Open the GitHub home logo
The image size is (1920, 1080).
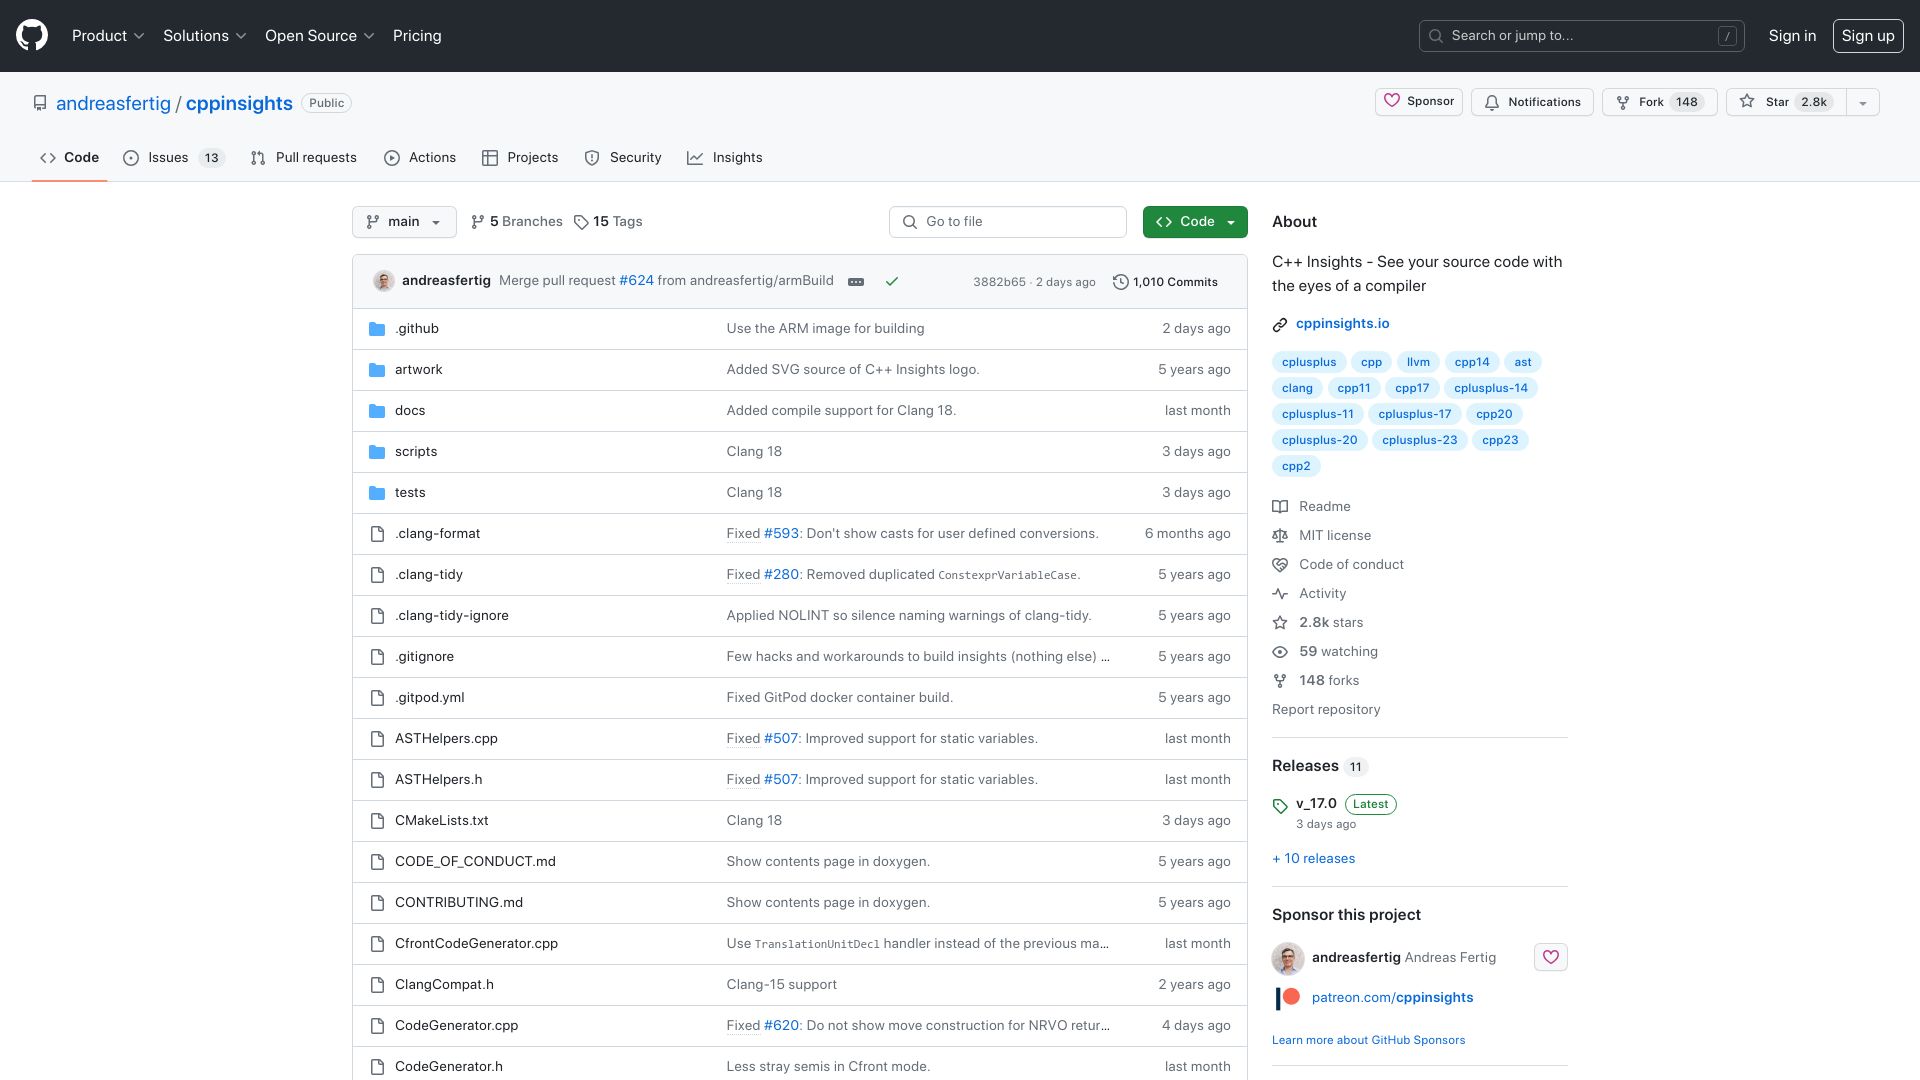tap(32, 36)
